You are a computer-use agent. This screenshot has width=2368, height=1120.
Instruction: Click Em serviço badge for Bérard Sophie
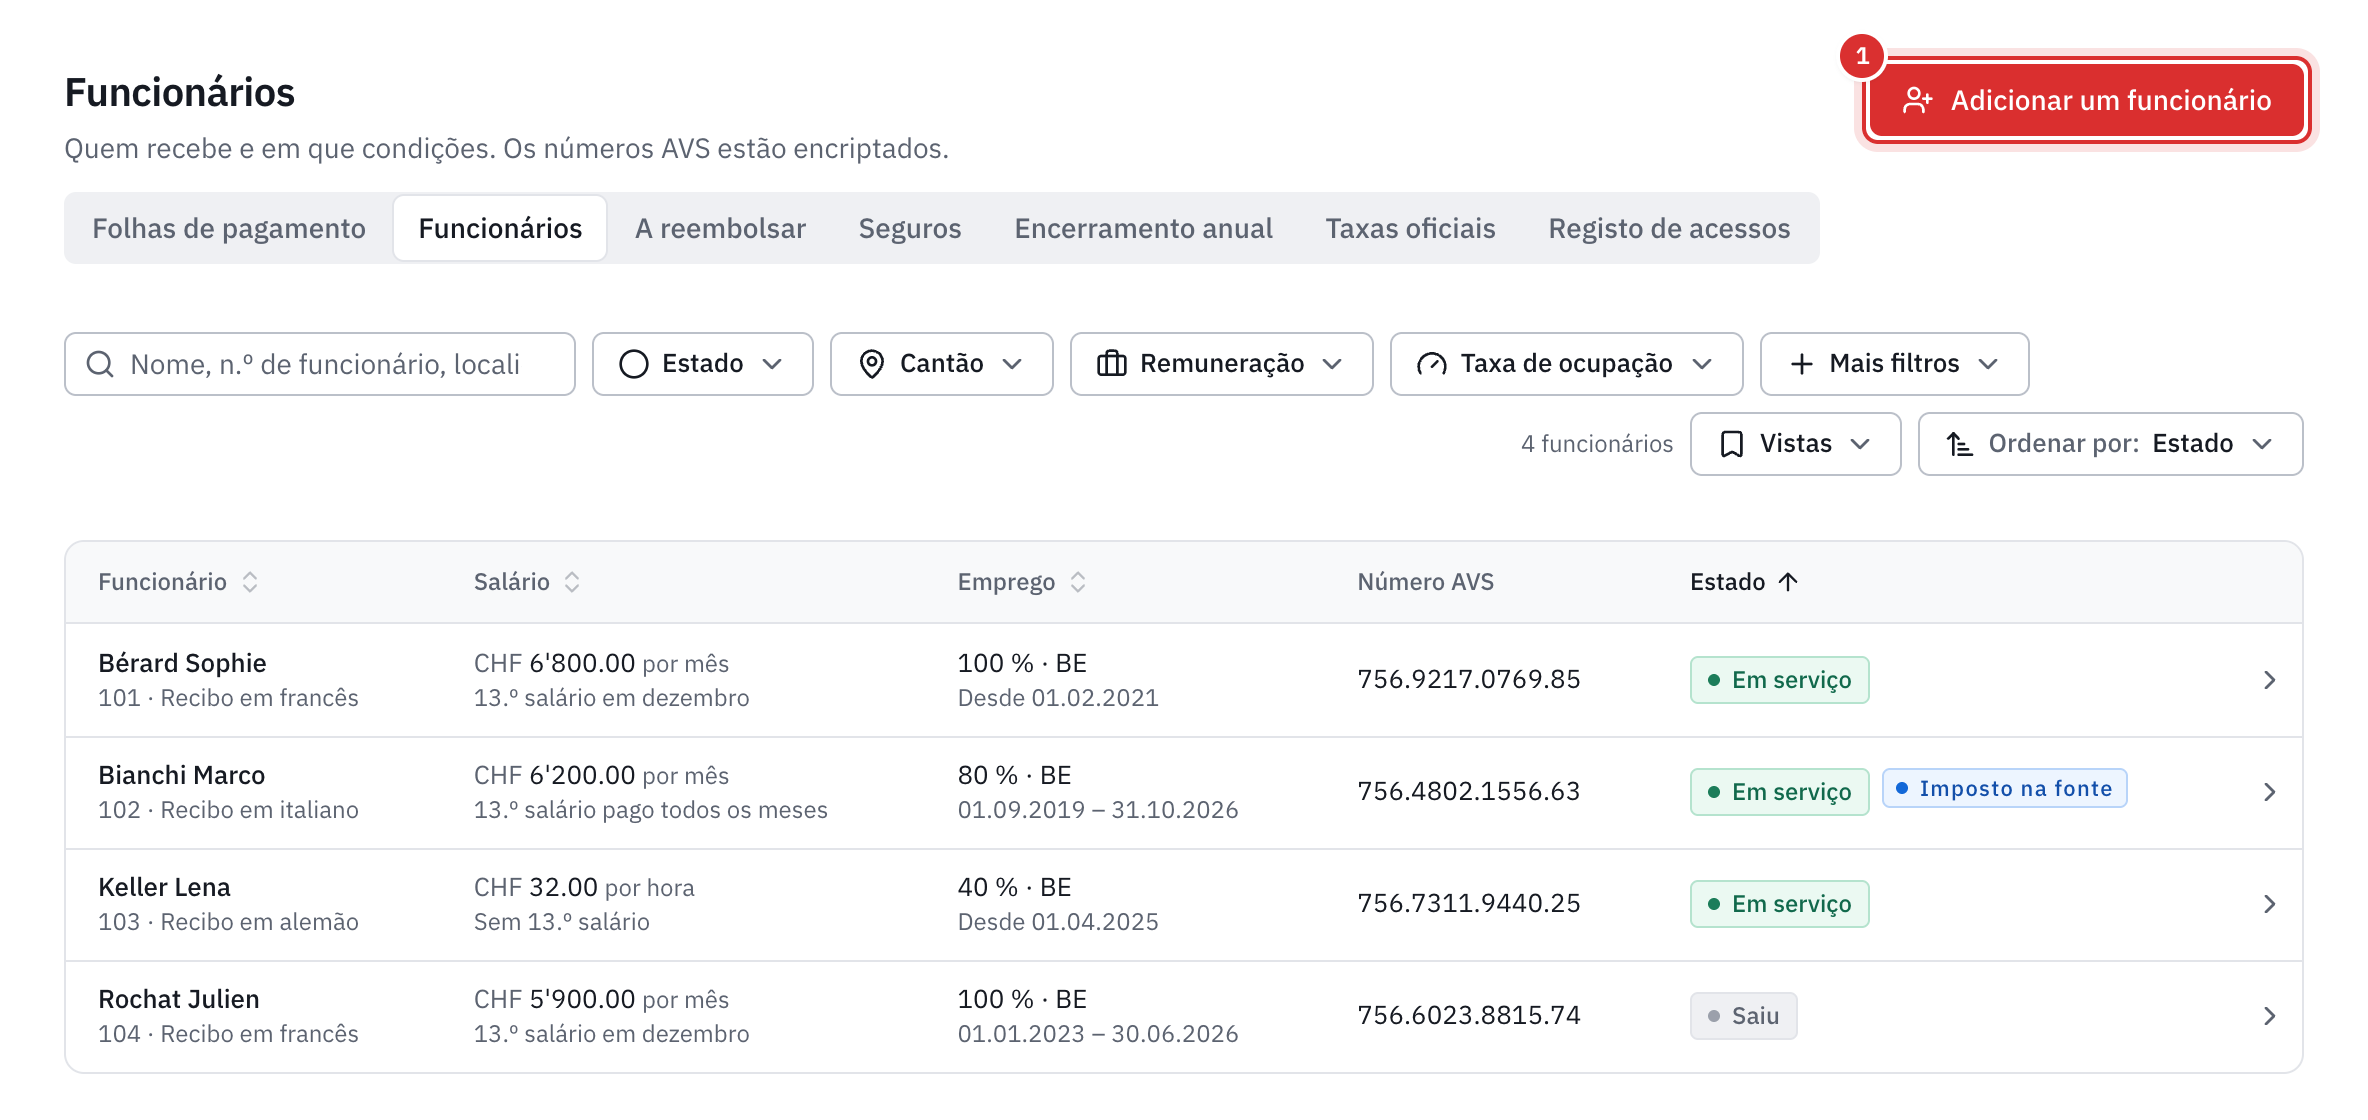point(1780,680)
